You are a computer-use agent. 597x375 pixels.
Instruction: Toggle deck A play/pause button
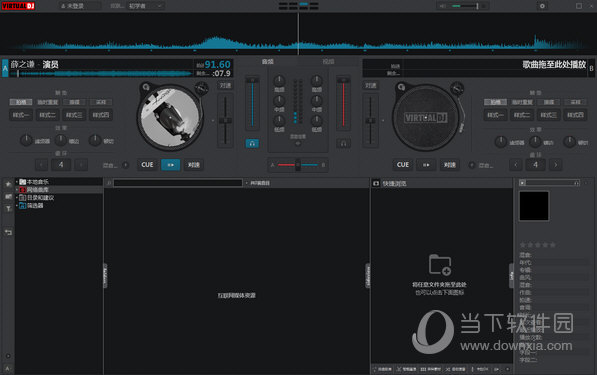tap(171, 165)
